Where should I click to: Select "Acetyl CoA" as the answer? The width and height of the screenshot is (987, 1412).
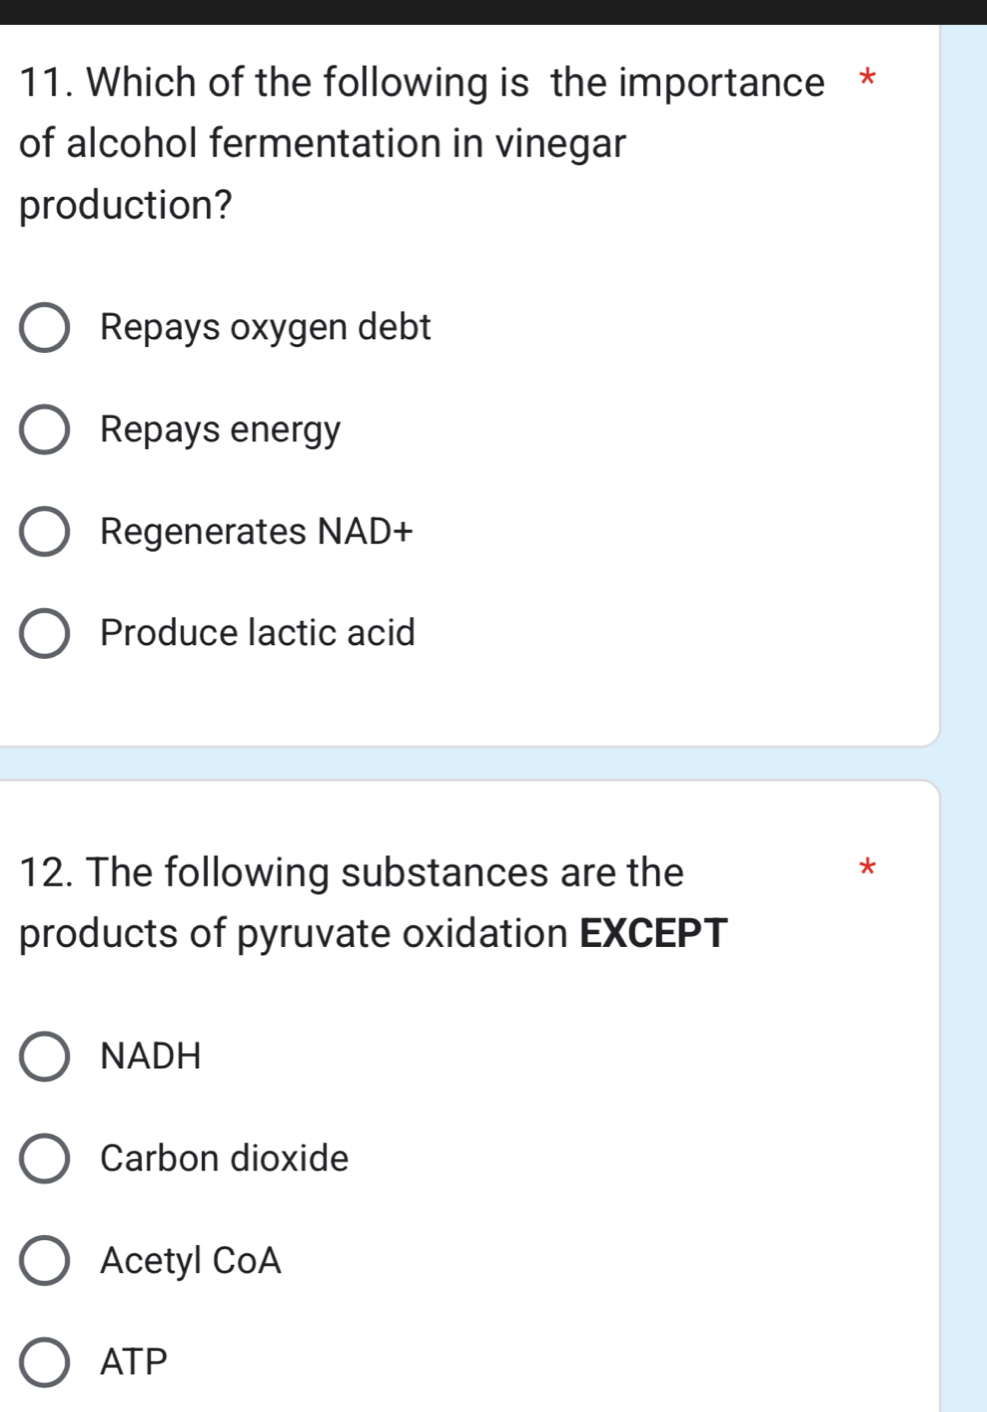pos(190,1260)
